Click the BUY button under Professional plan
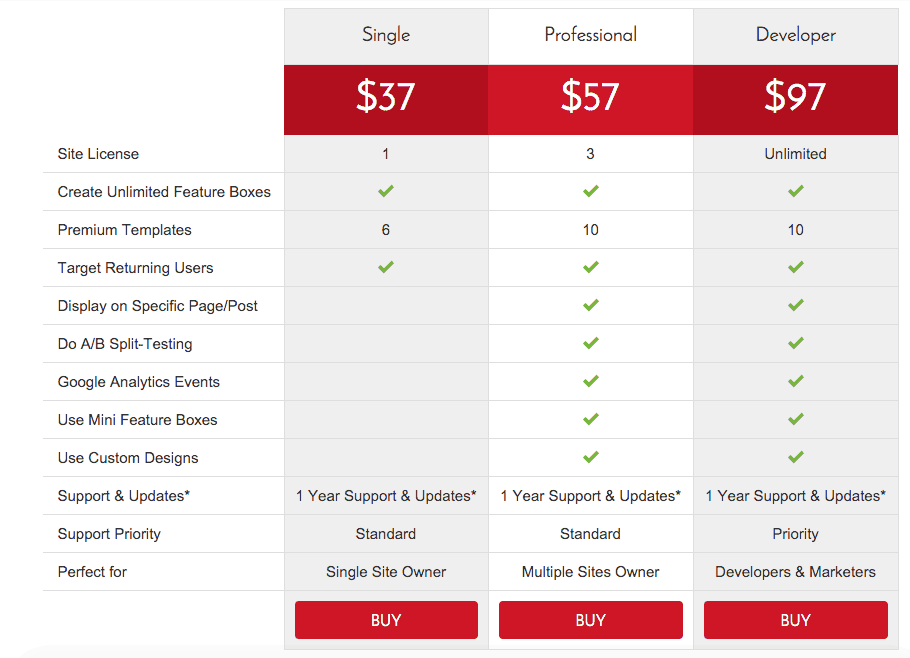Image resolution: width=910 pixels, height=658 pixels. point(590,620)
